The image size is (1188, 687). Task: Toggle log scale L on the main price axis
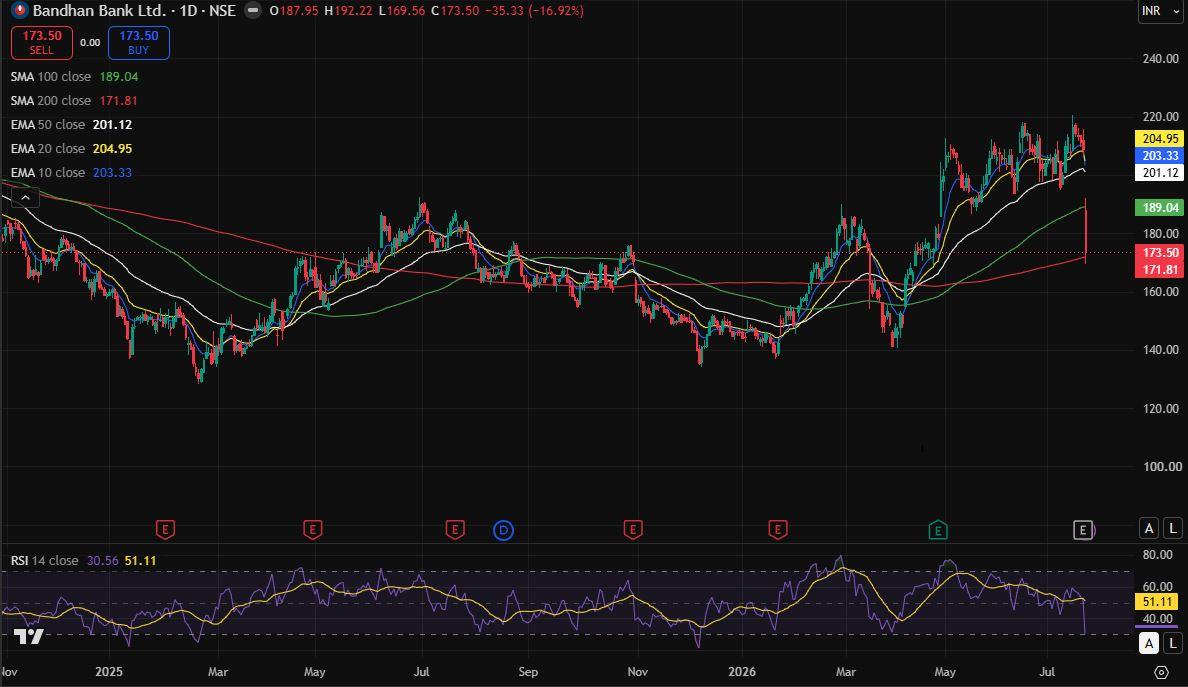pos(1173,528)
